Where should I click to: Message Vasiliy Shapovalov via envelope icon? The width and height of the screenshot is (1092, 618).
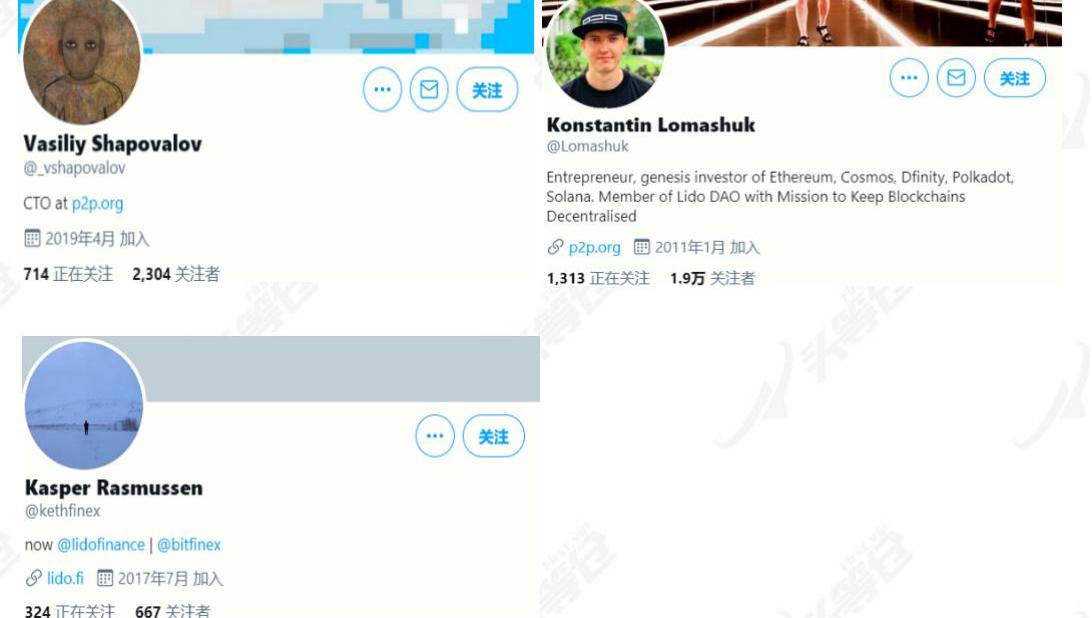coord(429,89)
